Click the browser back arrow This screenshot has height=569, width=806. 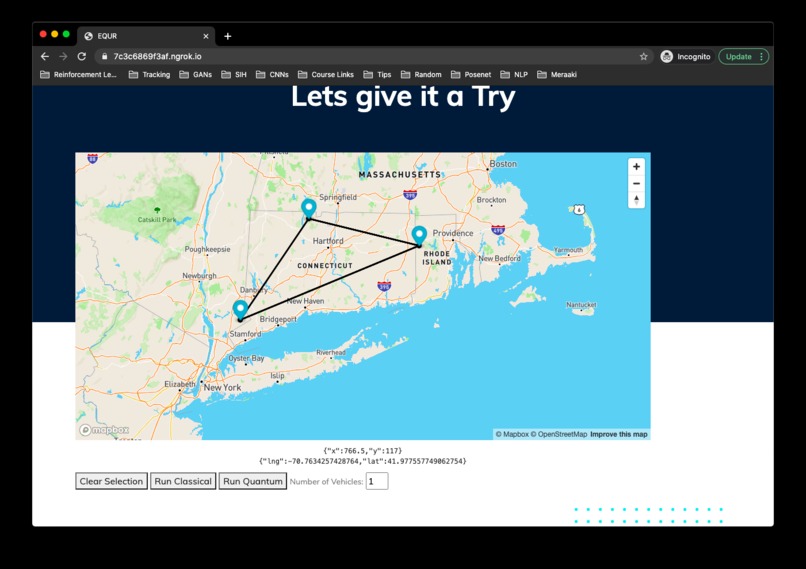(x=45, y=57)
